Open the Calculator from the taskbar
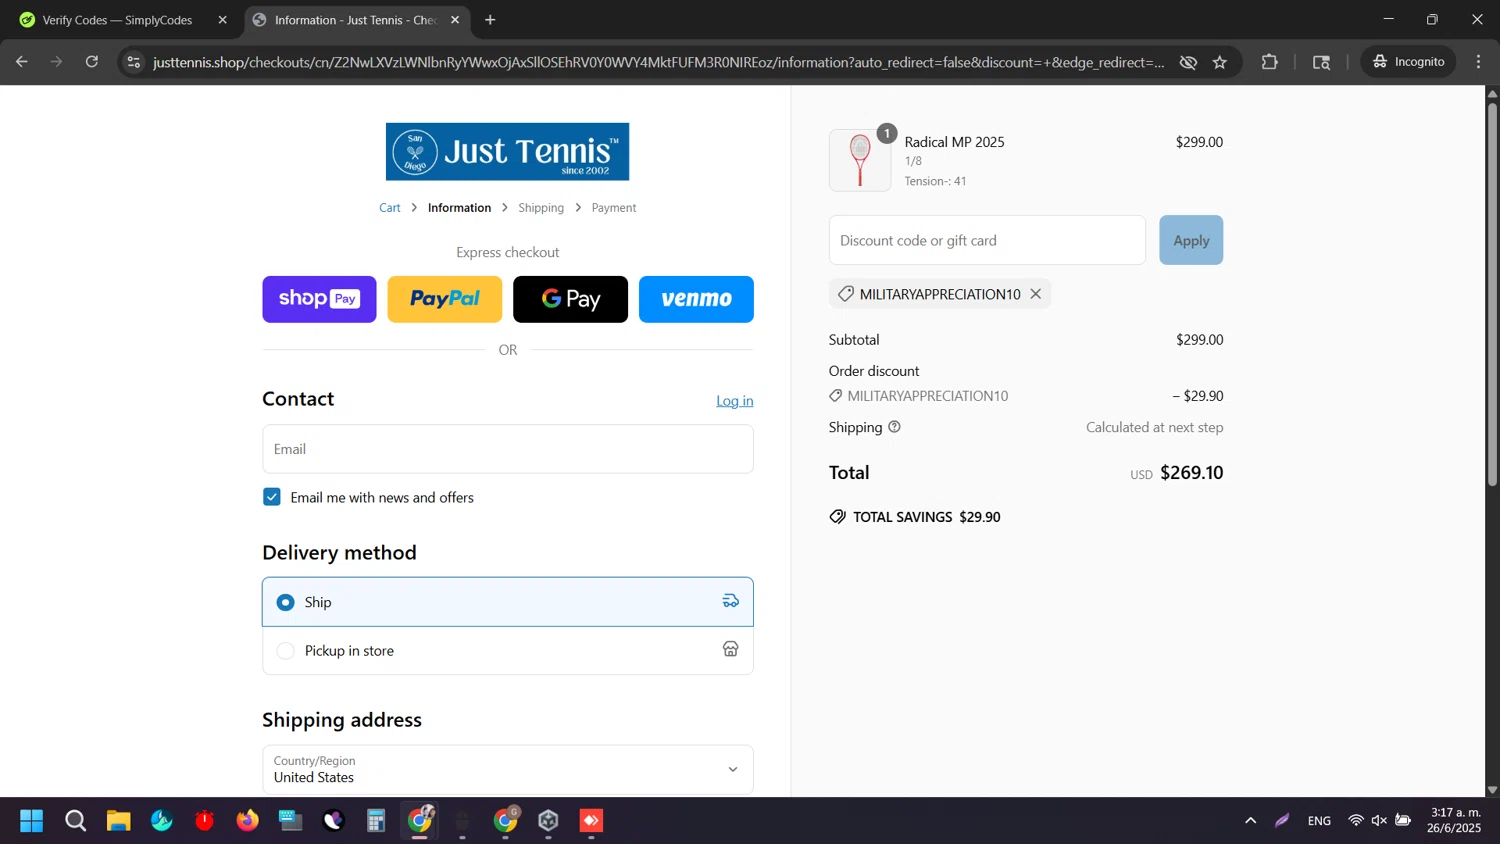Image resolution: width=1500 pixels, height=844 pixels. coord(376,821)
